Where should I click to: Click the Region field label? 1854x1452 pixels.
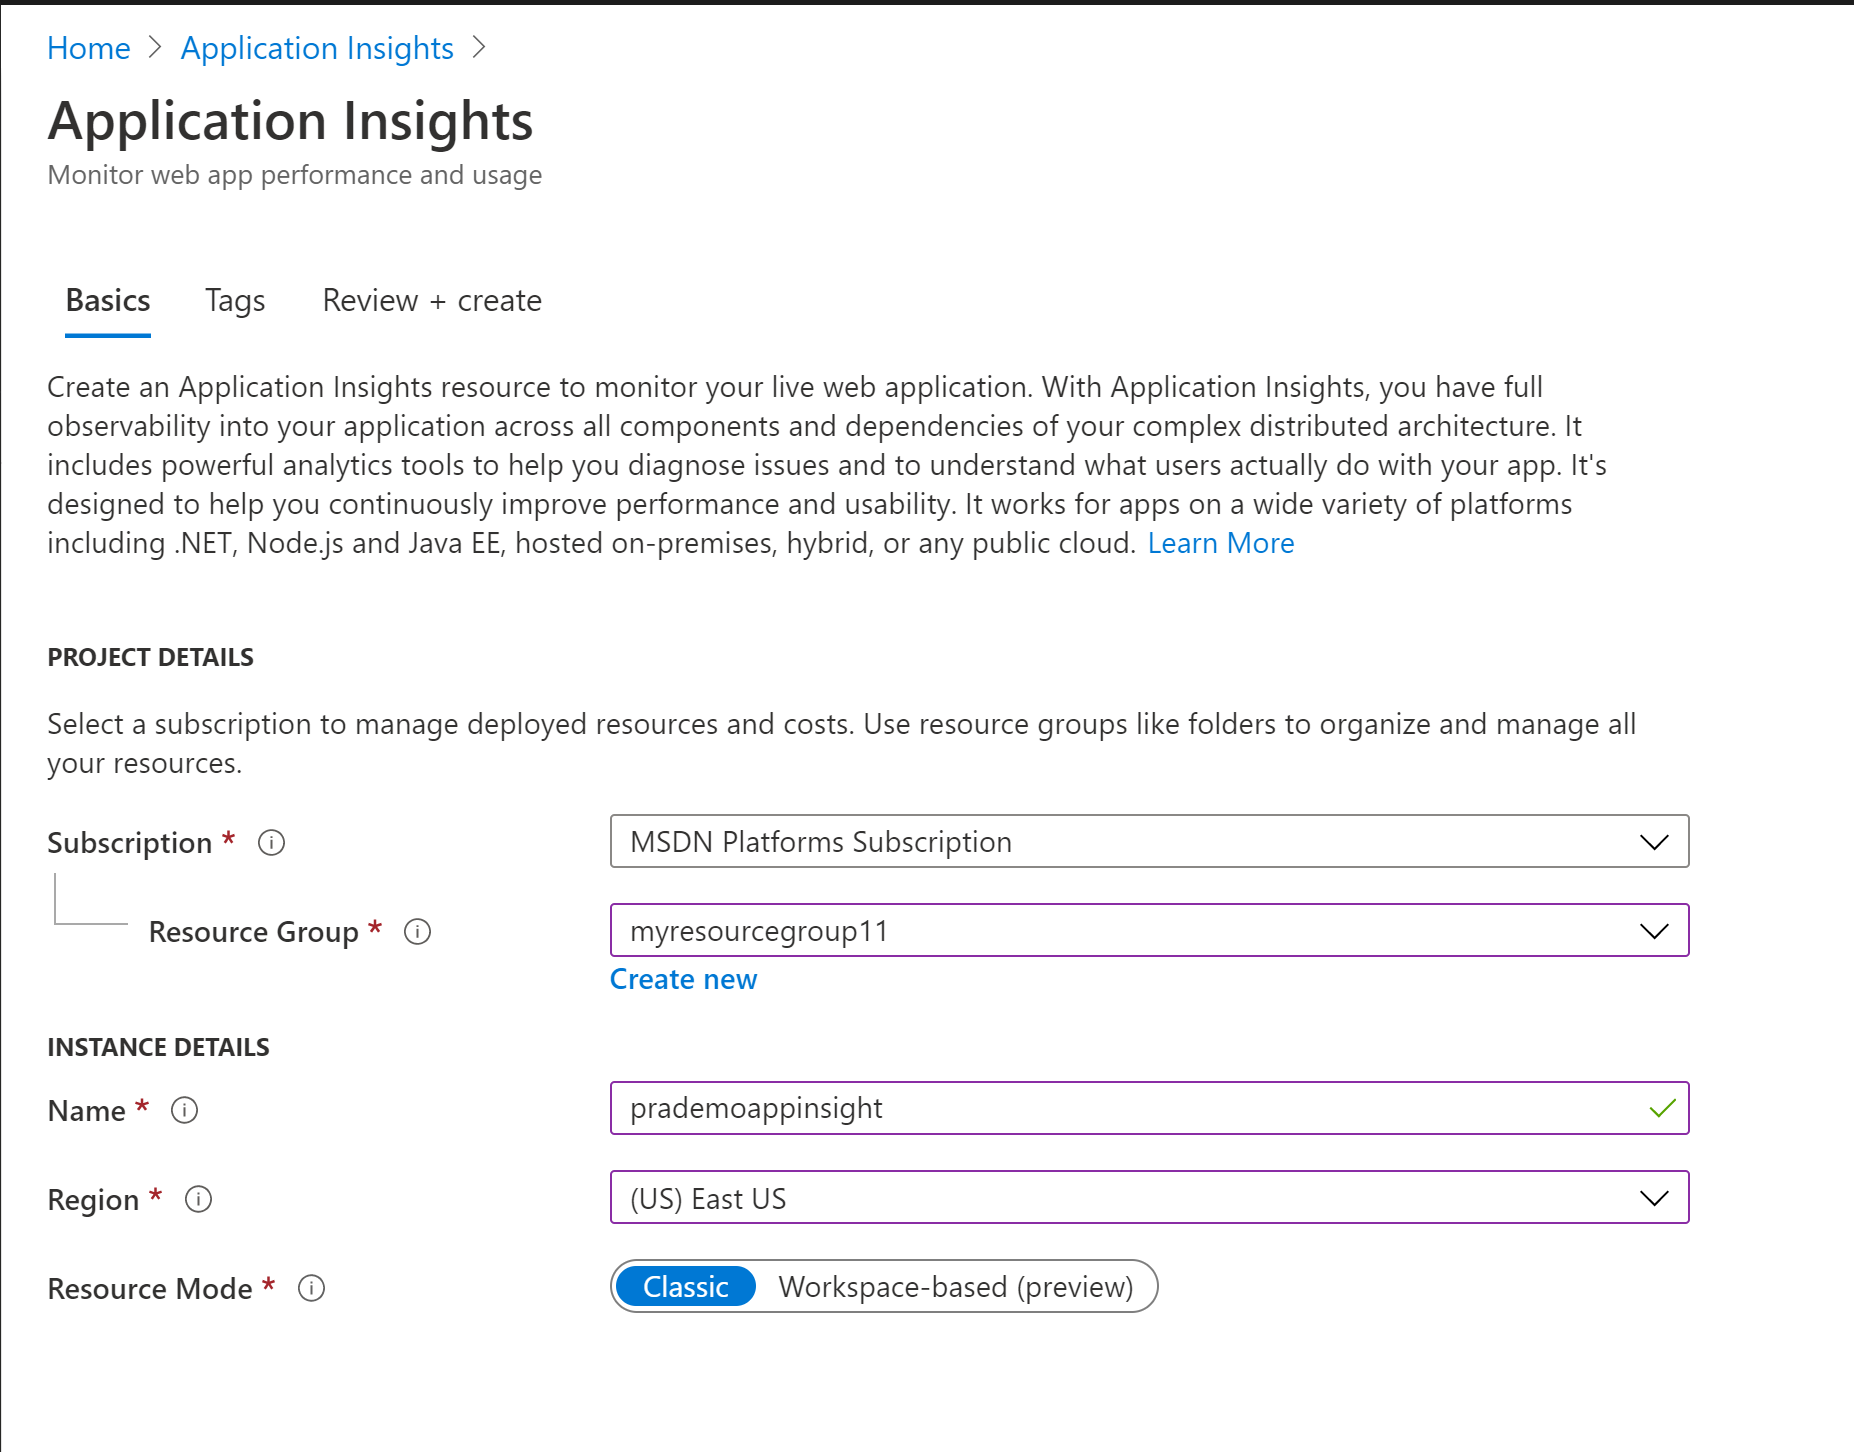pos(93,1199)
